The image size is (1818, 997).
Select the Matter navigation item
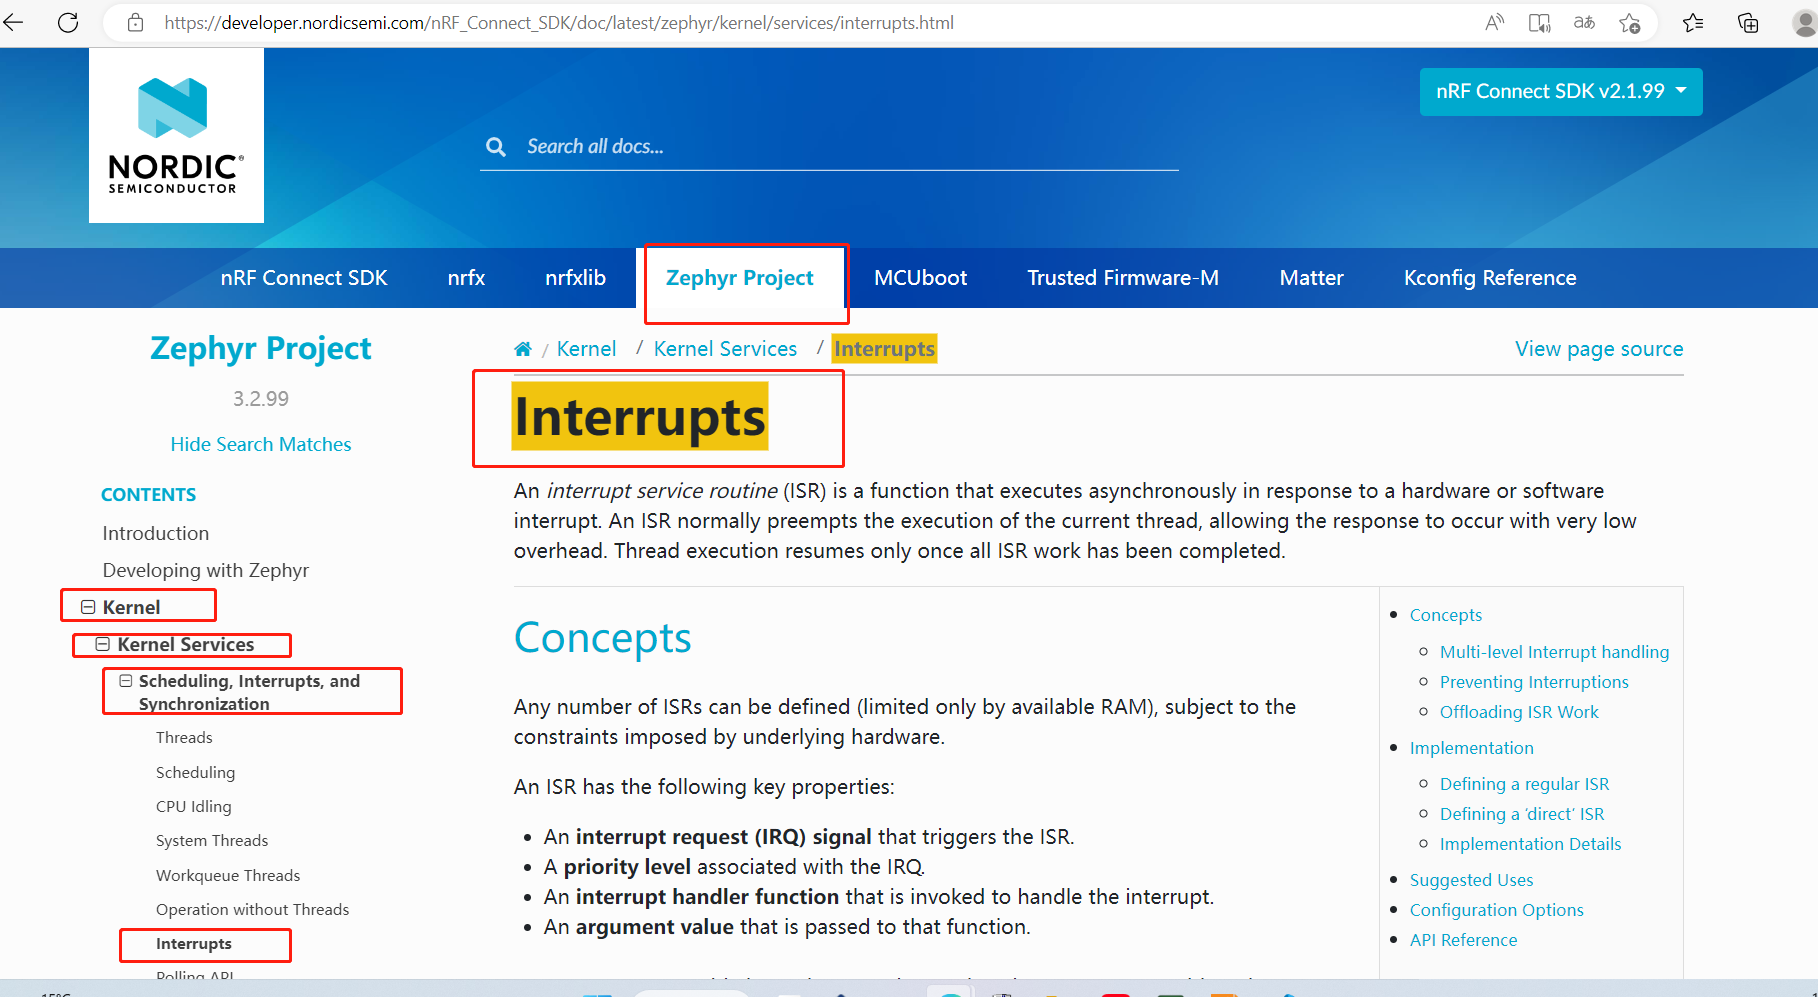tap(1311, 277)
